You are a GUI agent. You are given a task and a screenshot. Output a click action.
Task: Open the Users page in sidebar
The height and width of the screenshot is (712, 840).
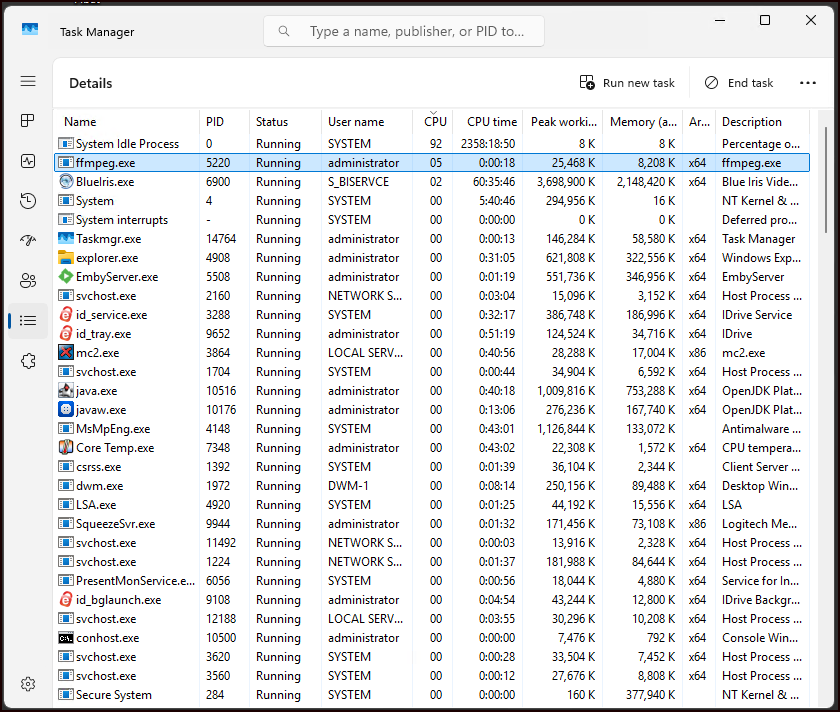point(28,281)
